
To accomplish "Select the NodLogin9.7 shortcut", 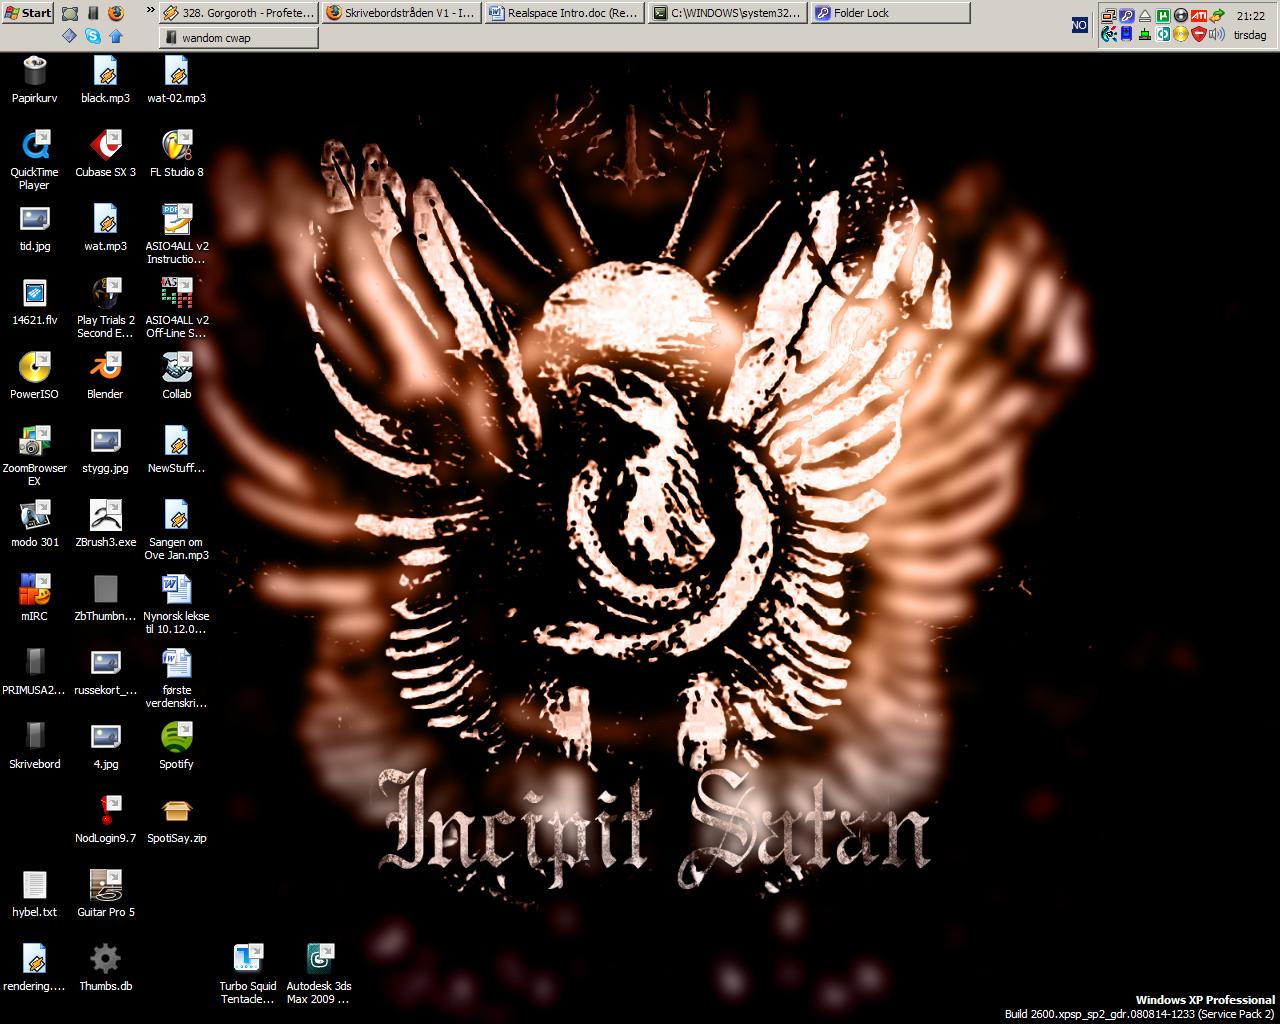I will [x=105, y=820].
